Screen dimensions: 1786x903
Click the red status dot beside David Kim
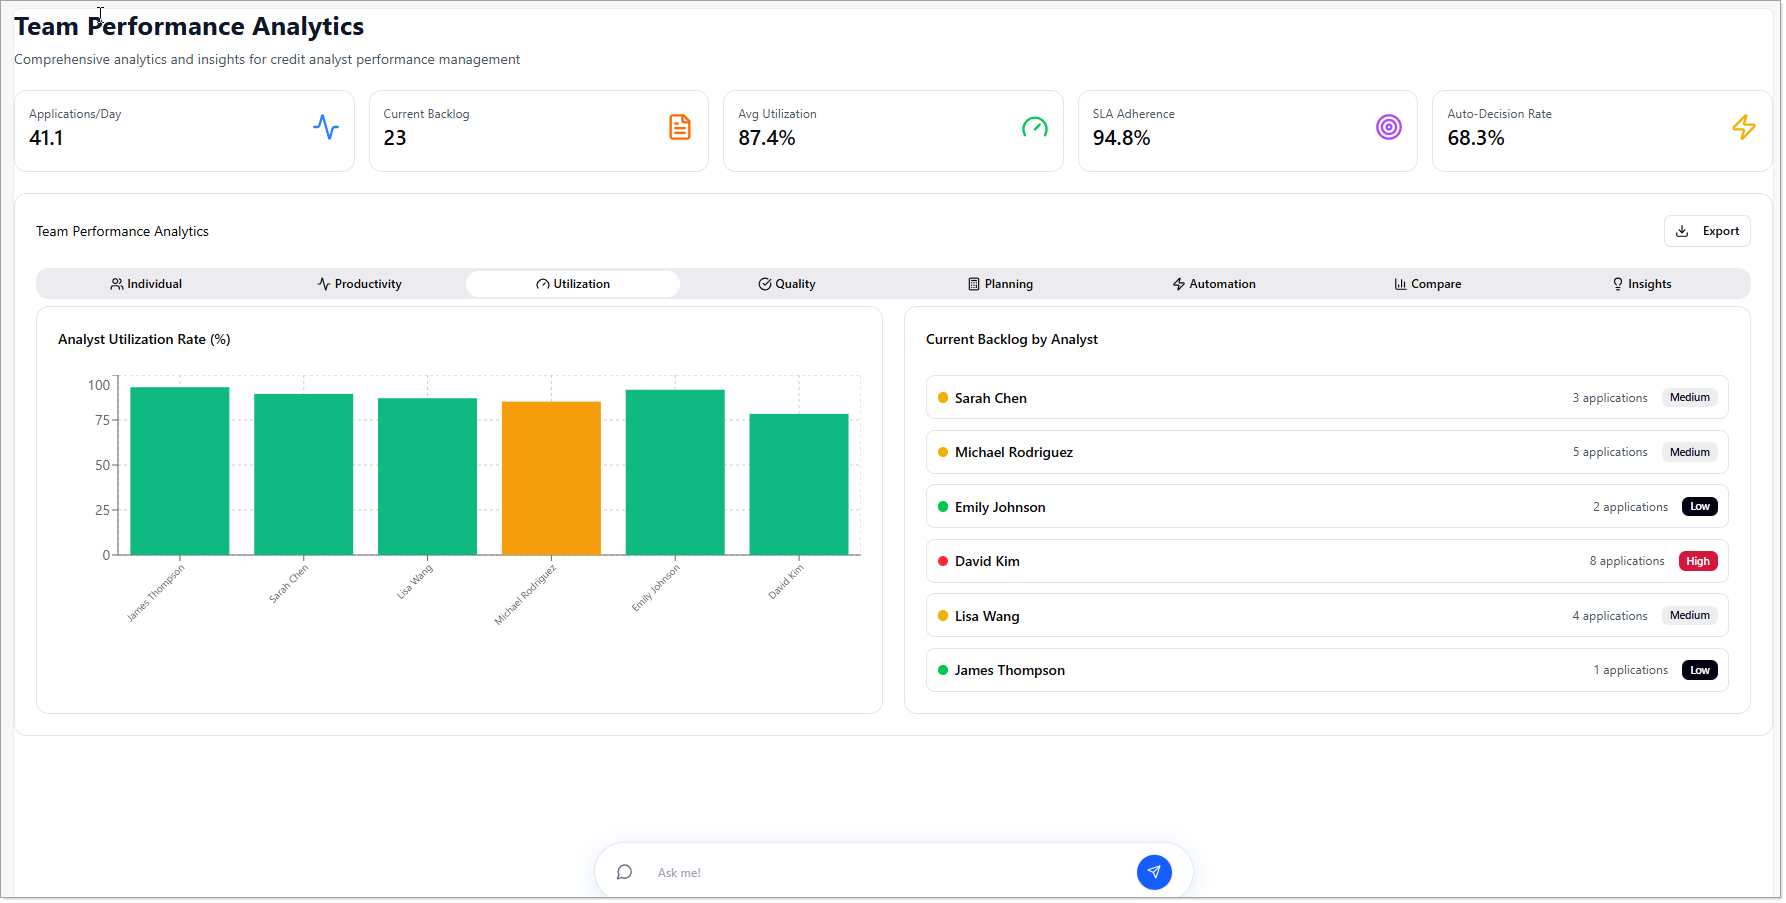click(943, 561)
